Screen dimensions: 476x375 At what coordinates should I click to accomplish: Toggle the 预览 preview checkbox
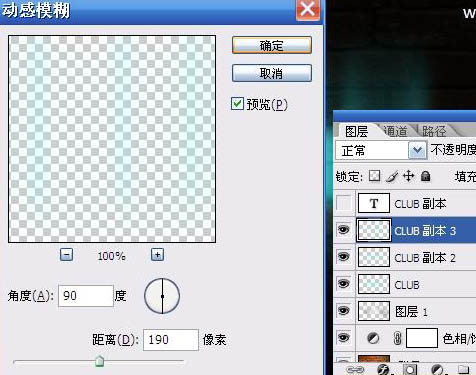pyautogui.click(x=237, y=104)
